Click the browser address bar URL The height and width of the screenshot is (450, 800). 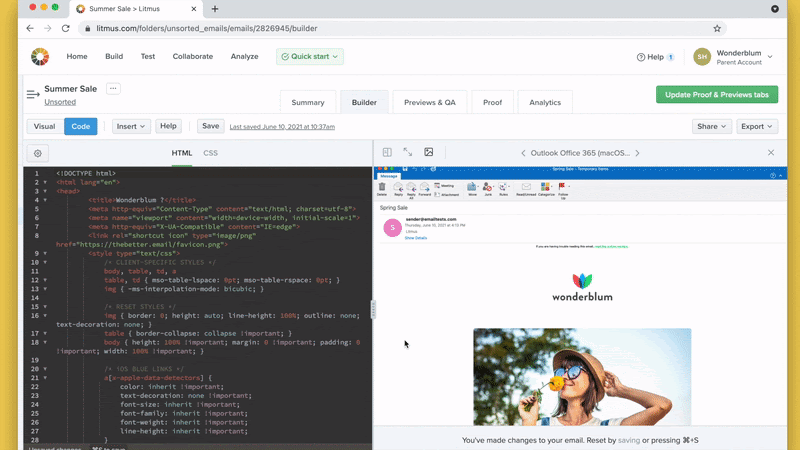(207, 29)
